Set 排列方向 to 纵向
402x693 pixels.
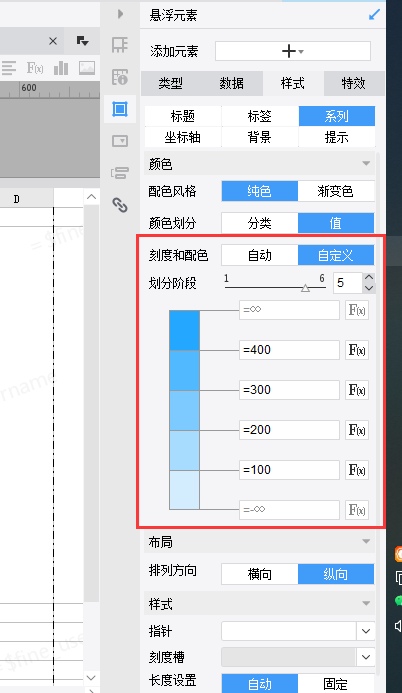point(336,574)
